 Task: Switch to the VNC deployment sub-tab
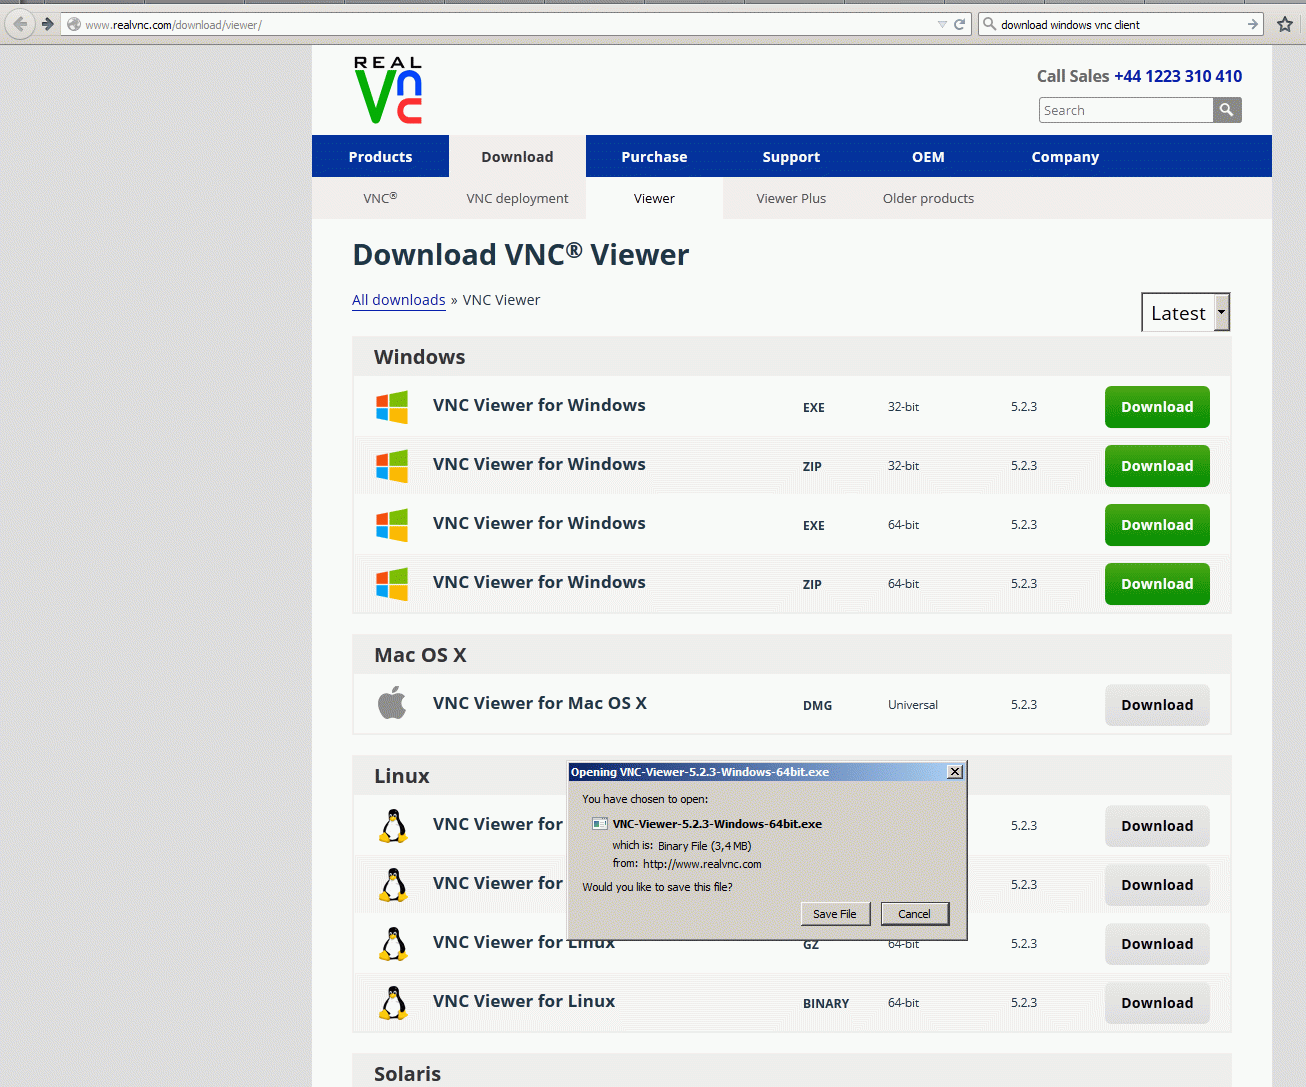pyautogui.click(x=517, y=198)
